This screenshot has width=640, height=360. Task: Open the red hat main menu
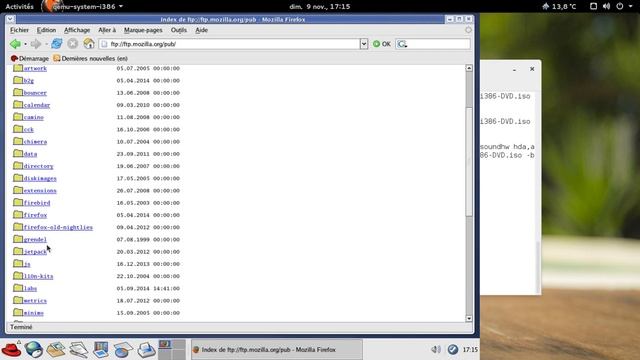point(11,350)
